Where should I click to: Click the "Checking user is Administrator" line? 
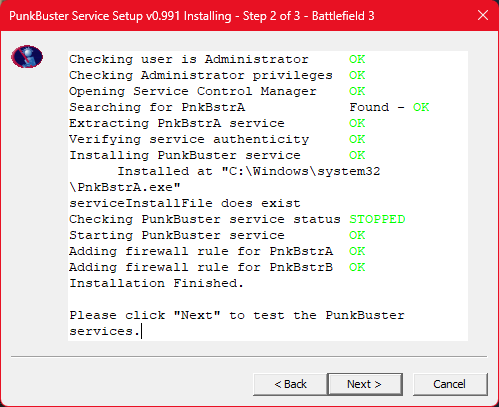point(189,59)
